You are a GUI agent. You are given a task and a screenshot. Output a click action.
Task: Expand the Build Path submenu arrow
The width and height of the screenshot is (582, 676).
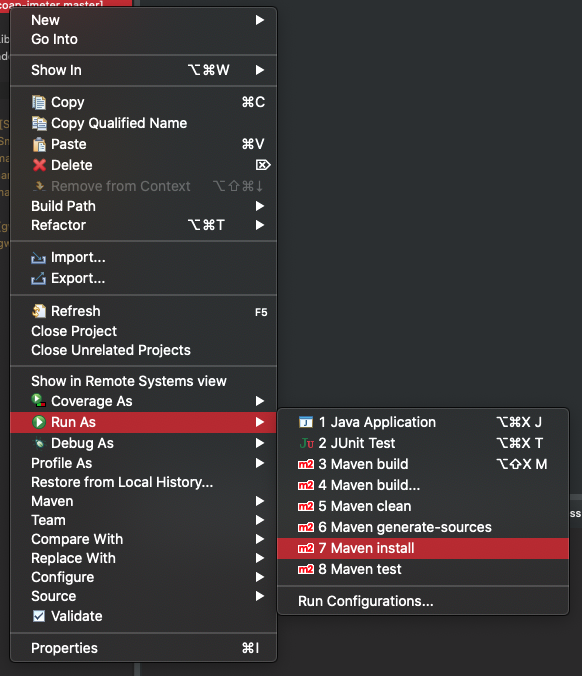point(260,206)
